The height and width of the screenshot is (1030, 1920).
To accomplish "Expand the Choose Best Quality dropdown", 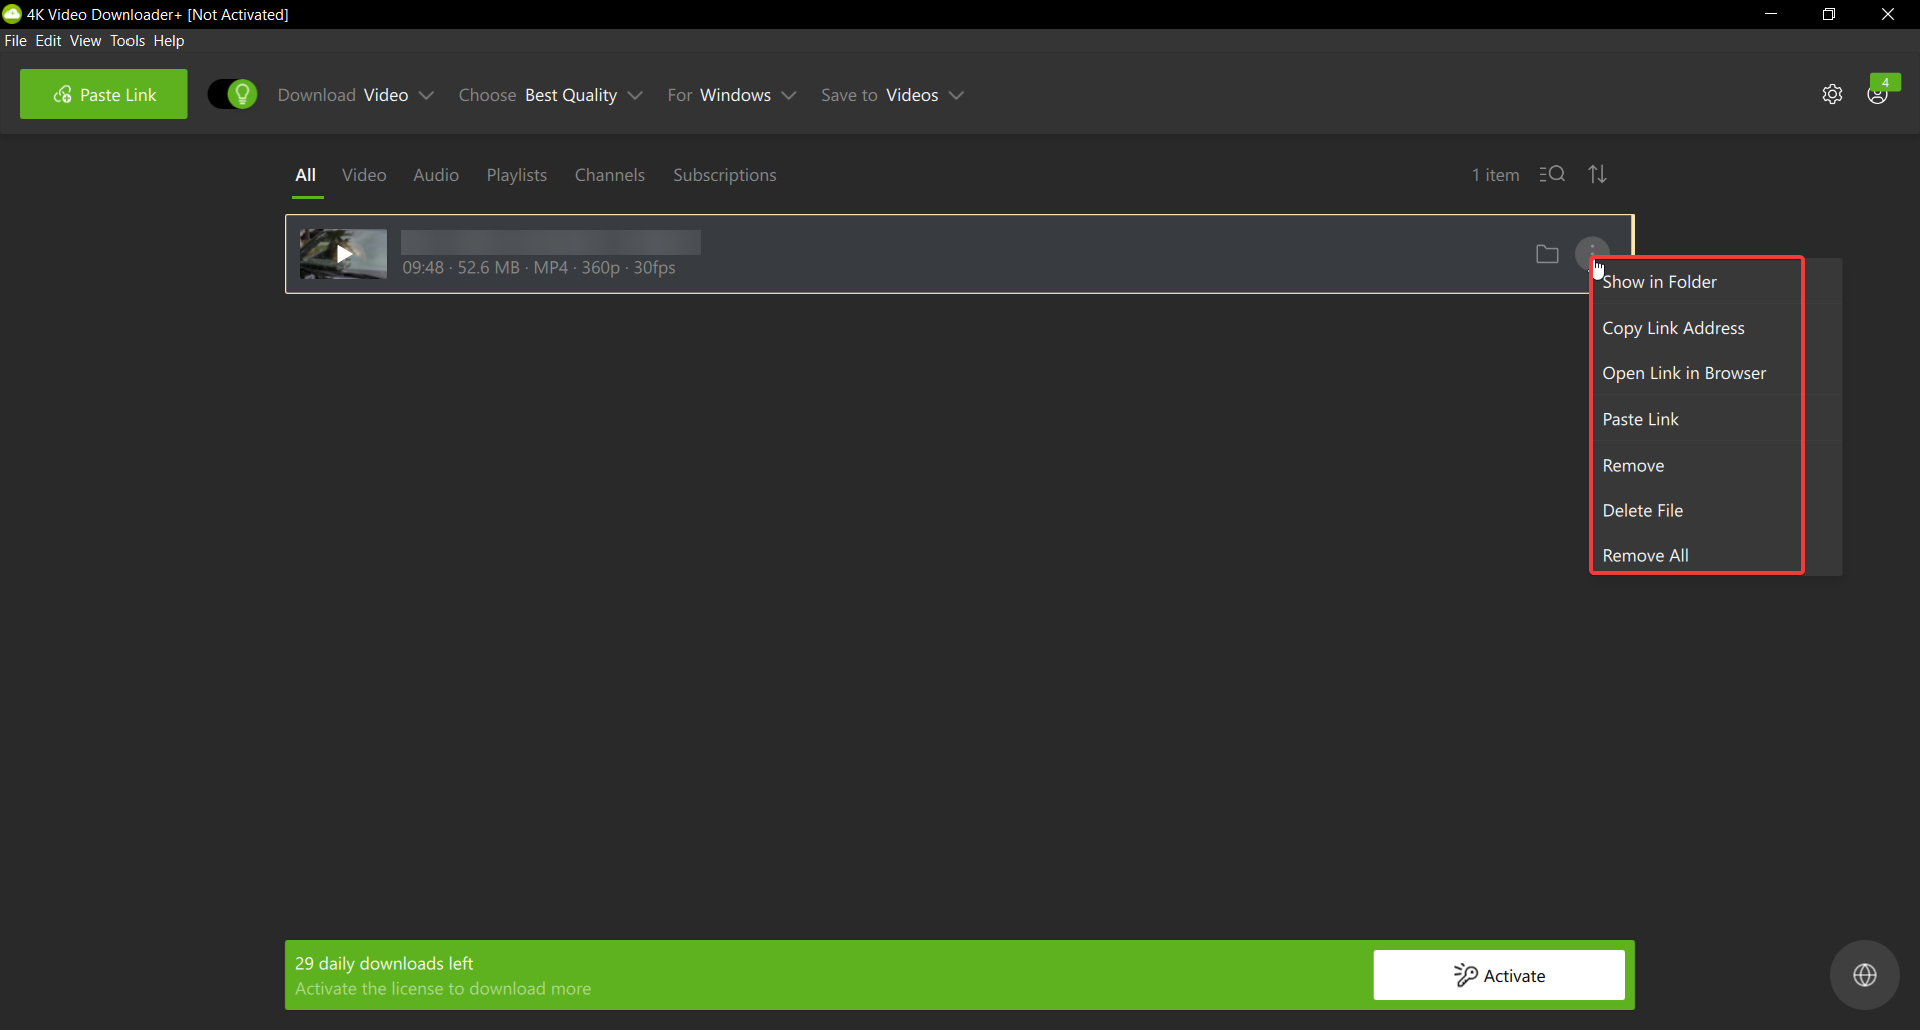I will pyautogui.click(x=550, y=95).
